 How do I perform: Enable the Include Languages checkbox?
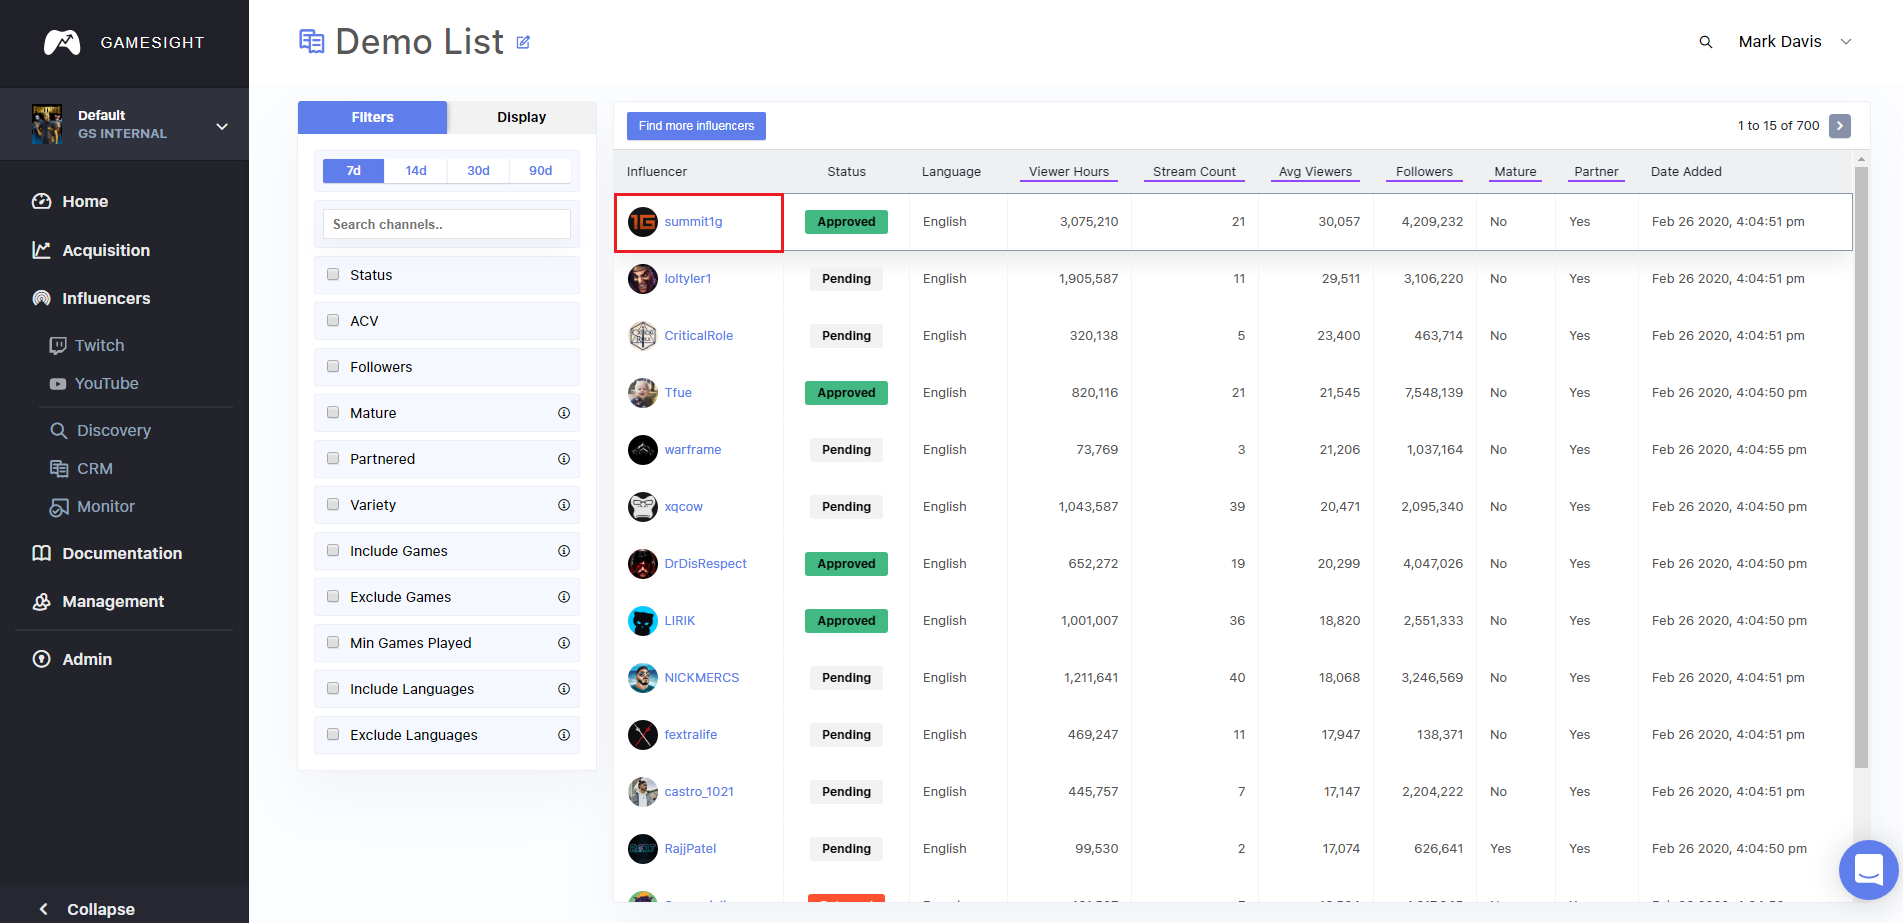tap(333, 688)
